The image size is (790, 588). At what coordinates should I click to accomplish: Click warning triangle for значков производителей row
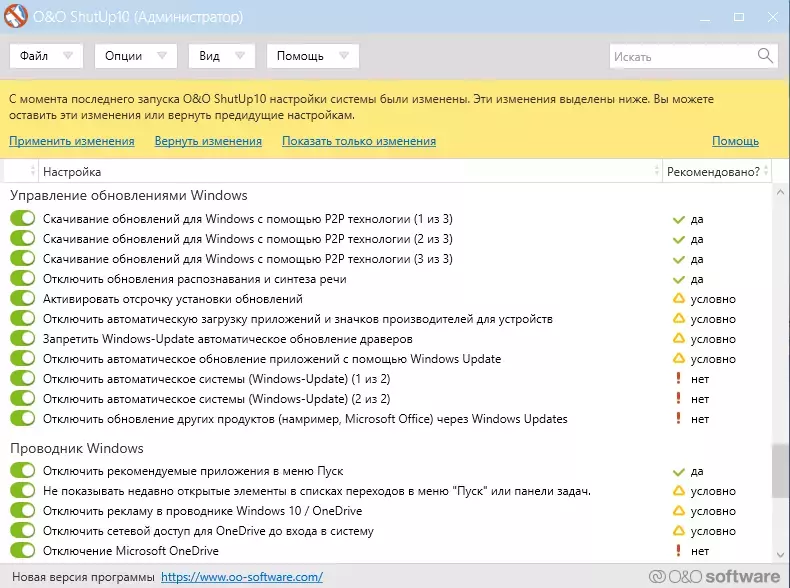(679, 318)
